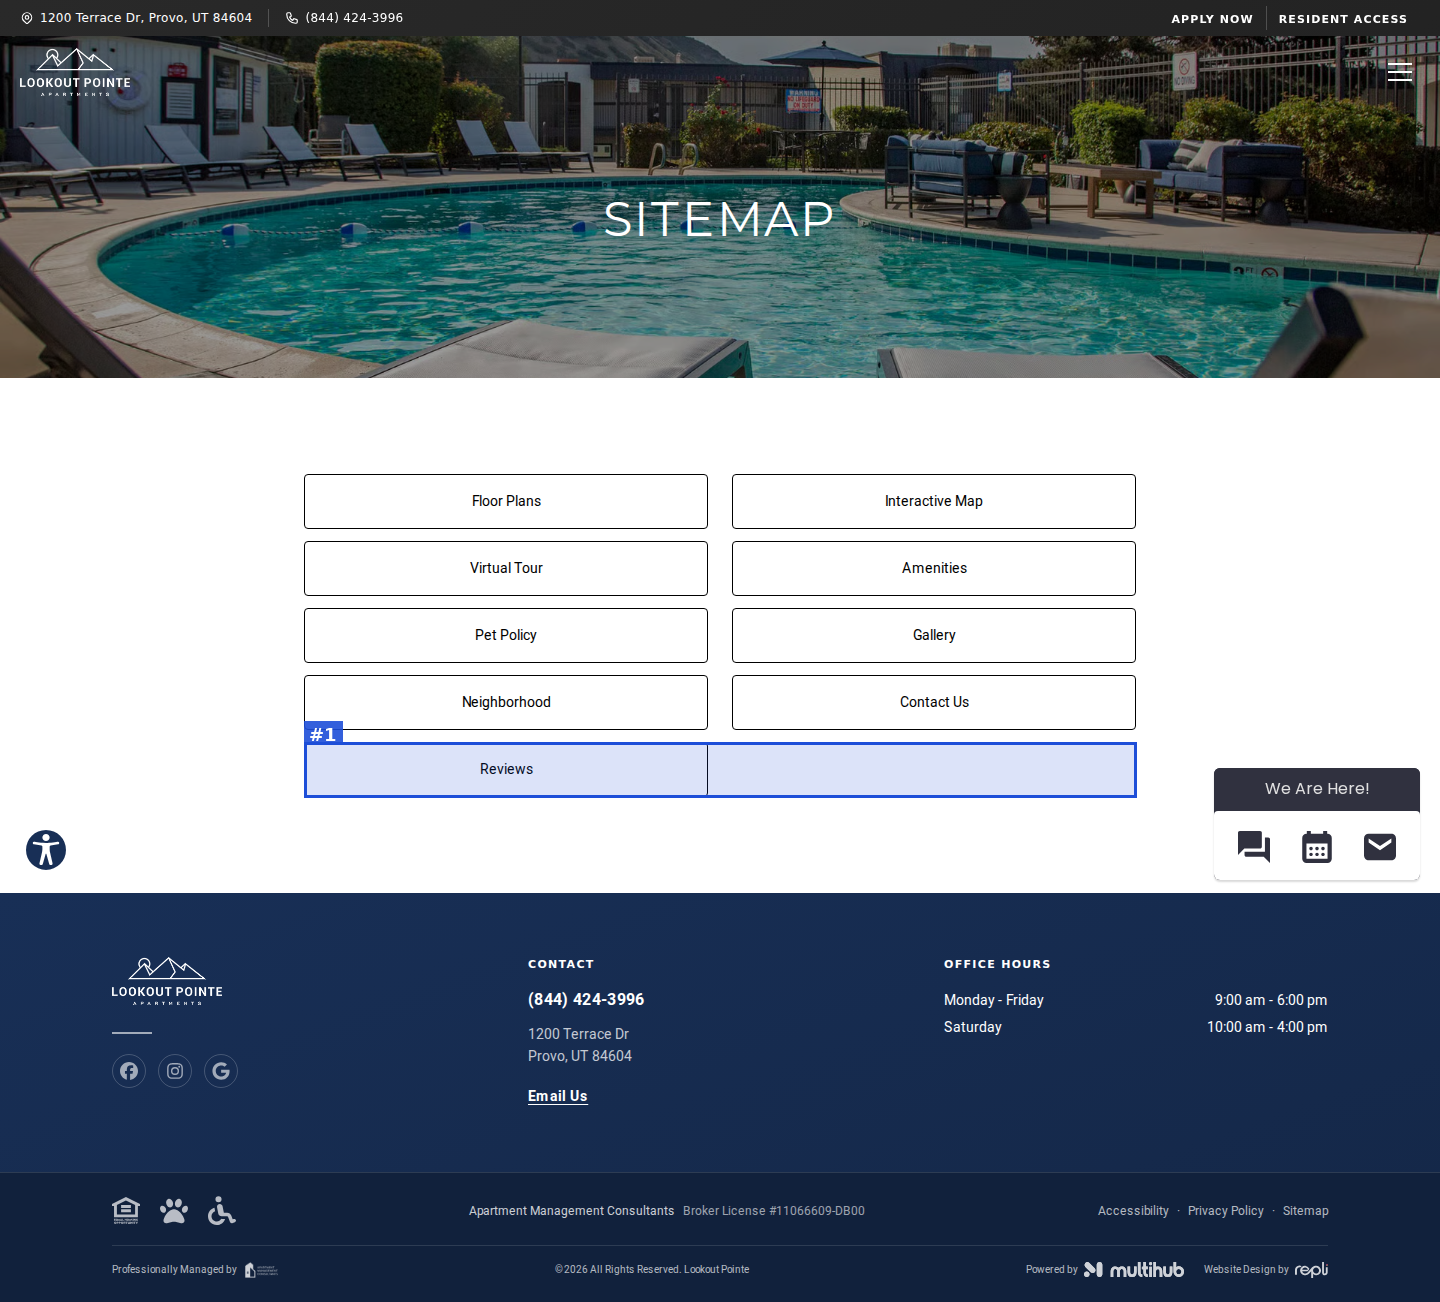Click the Email Us link

pos(558,1096)
